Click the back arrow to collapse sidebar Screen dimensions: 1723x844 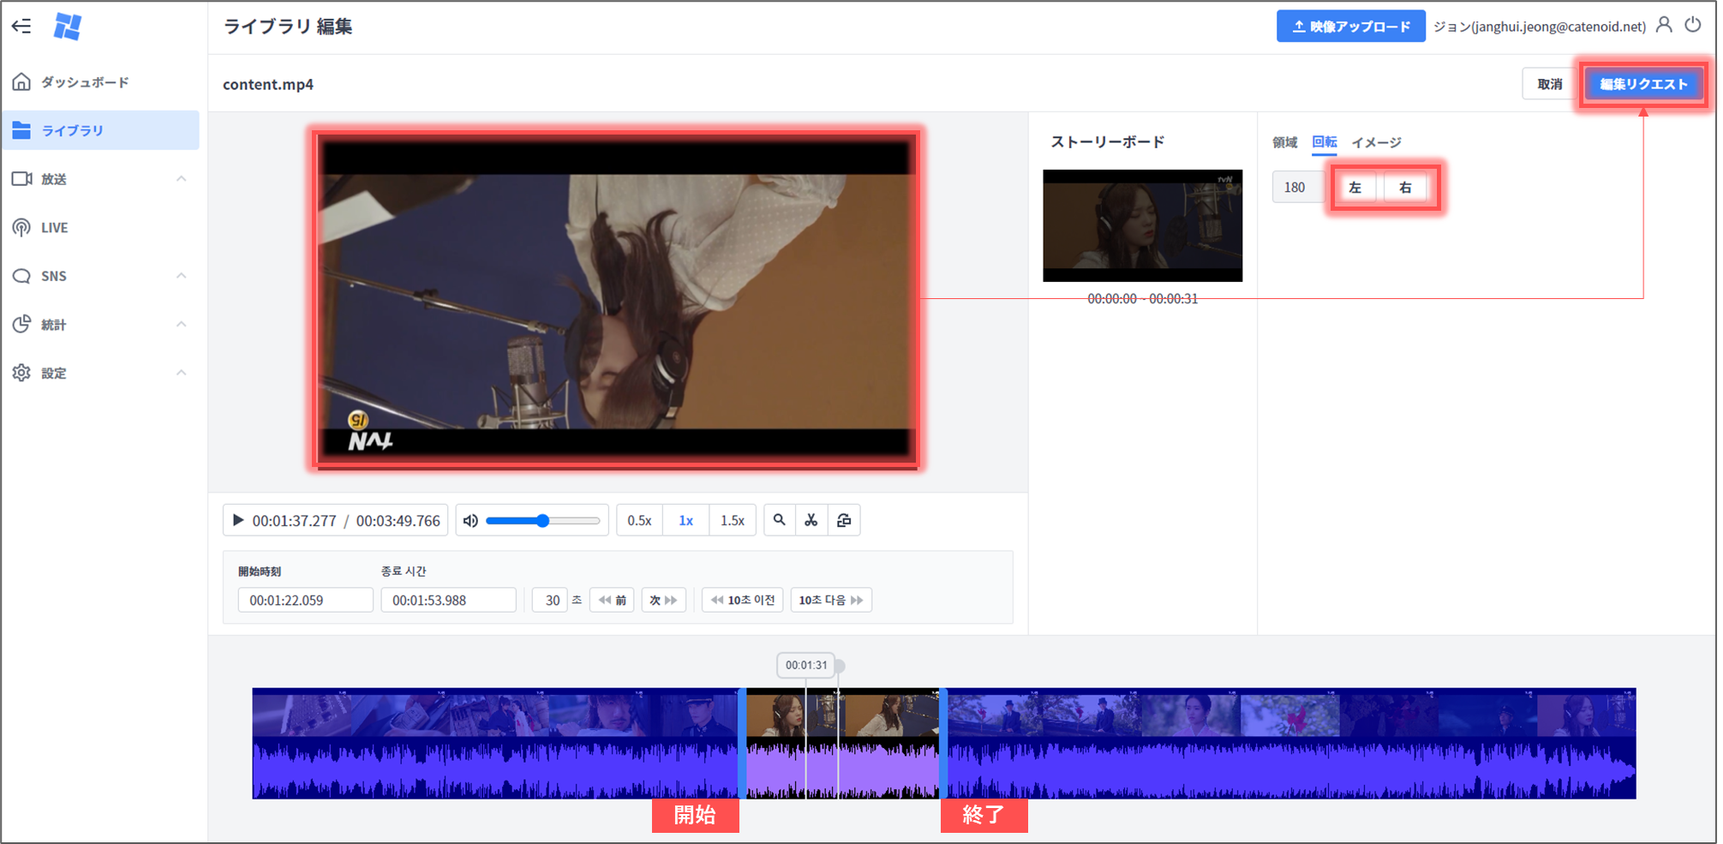click(x=21, y=26)
